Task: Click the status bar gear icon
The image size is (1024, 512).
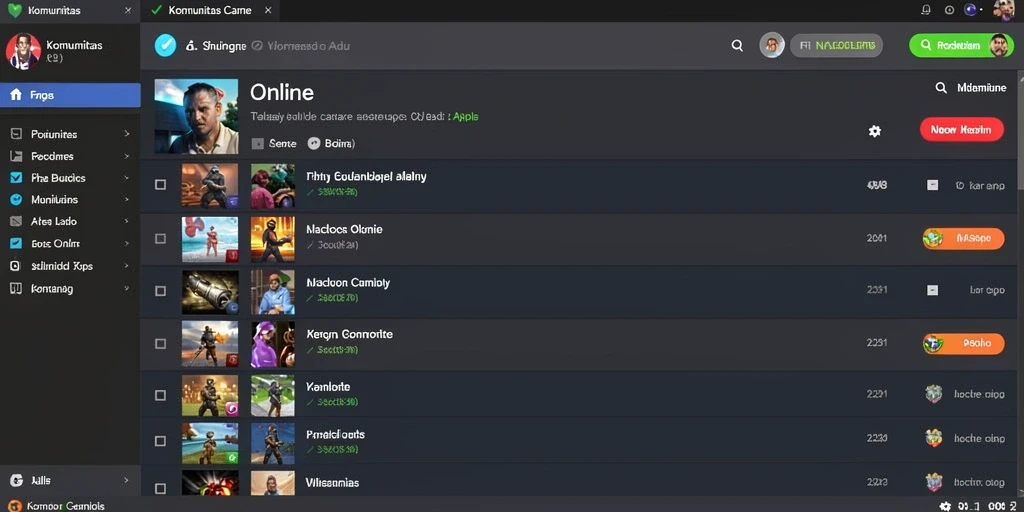Action: click(x=945, y=506)
